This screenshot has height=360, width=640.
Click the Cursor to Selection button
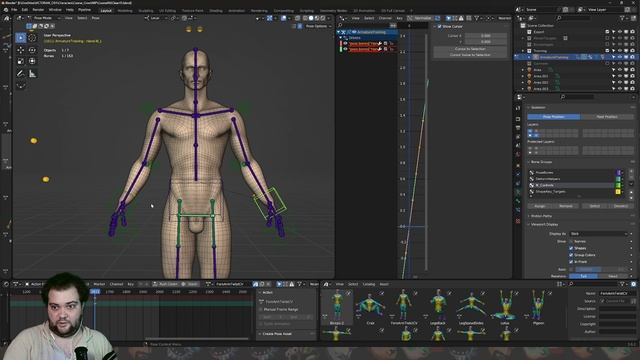pos(470,49)
